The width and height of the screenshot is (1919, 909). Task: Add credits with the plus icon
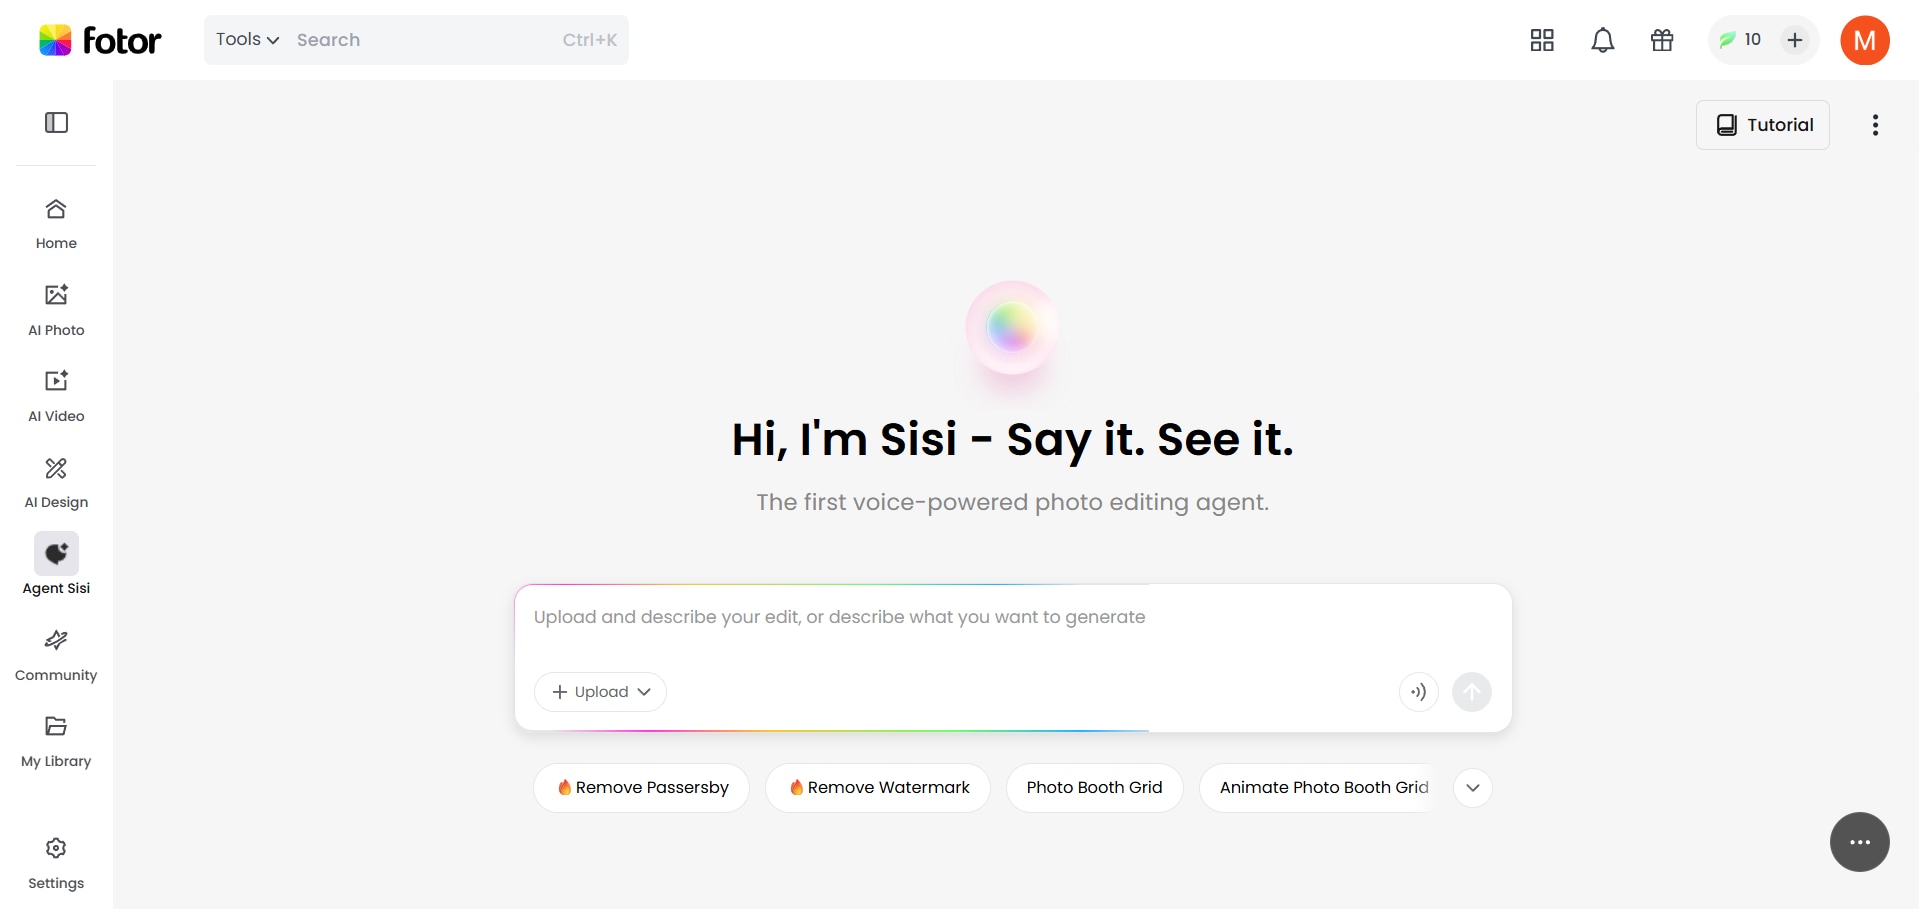pyautogui.click(x=1795, y=40)
